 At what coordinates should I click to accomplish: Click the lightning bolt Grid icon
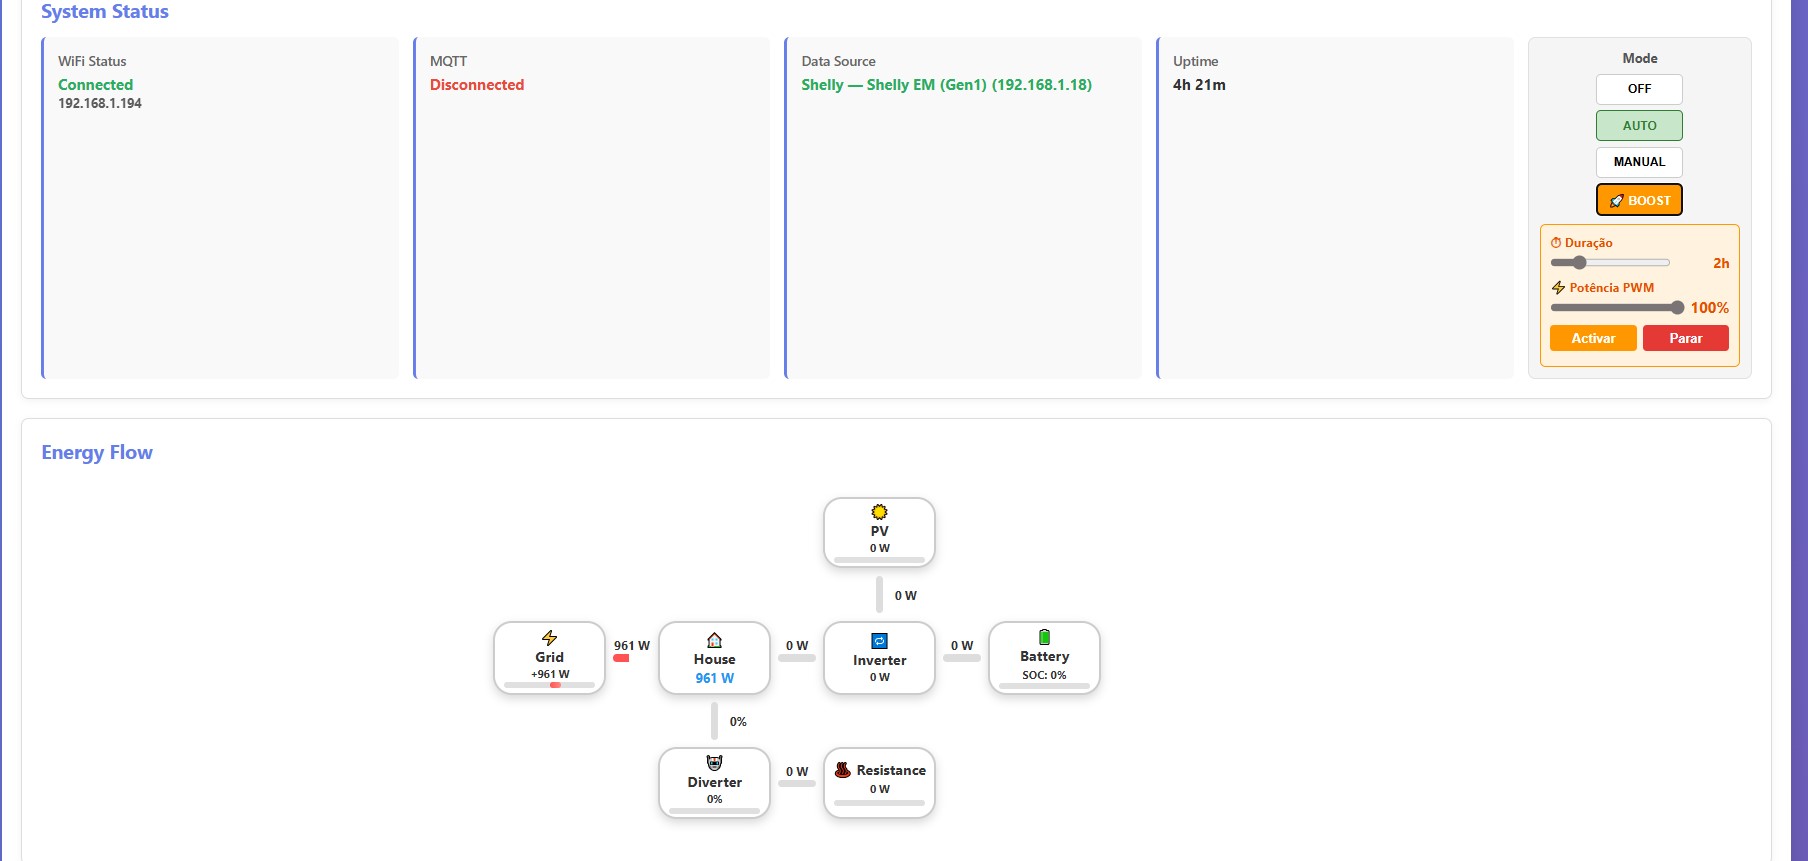549,638
